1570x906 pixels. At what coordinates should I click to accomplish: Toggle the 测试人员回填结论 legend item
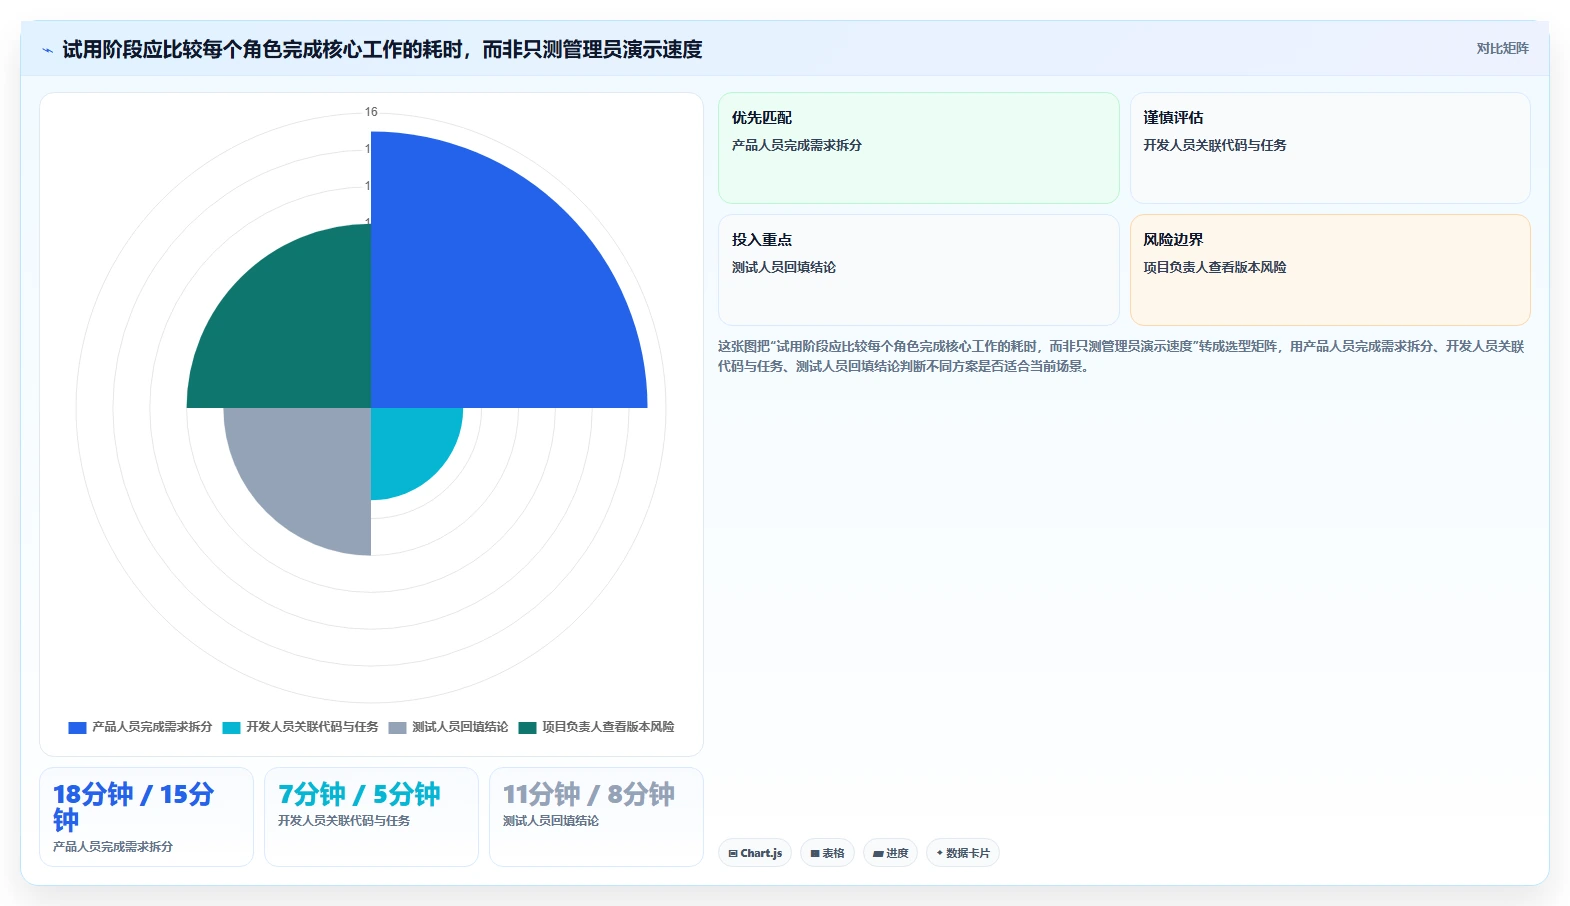448,727
